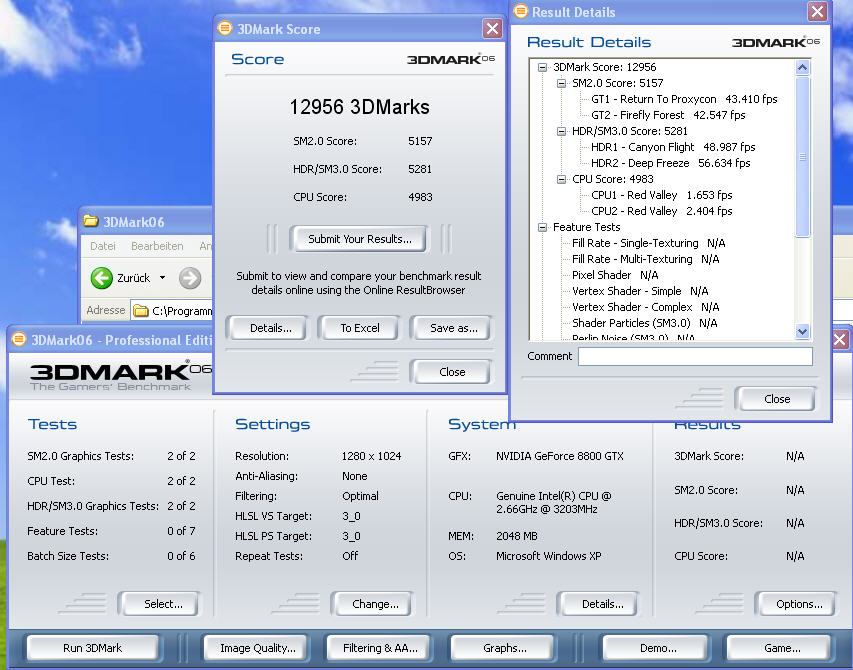The width and height of the screenshot is (853, 670).
Task: Select GT1 - Return To Proxycon row
Action: pyautogui.click(x=684, y=100)
